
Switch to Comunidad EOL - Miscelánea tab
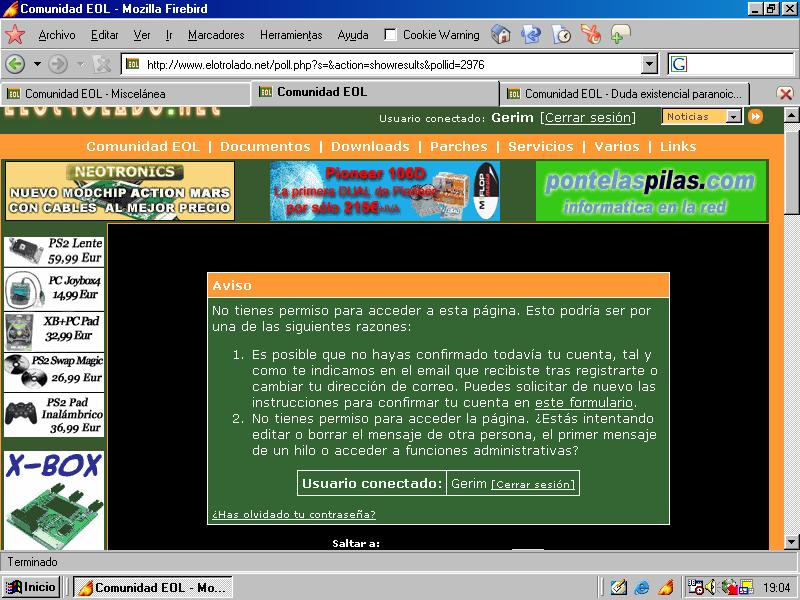point(125,94)
